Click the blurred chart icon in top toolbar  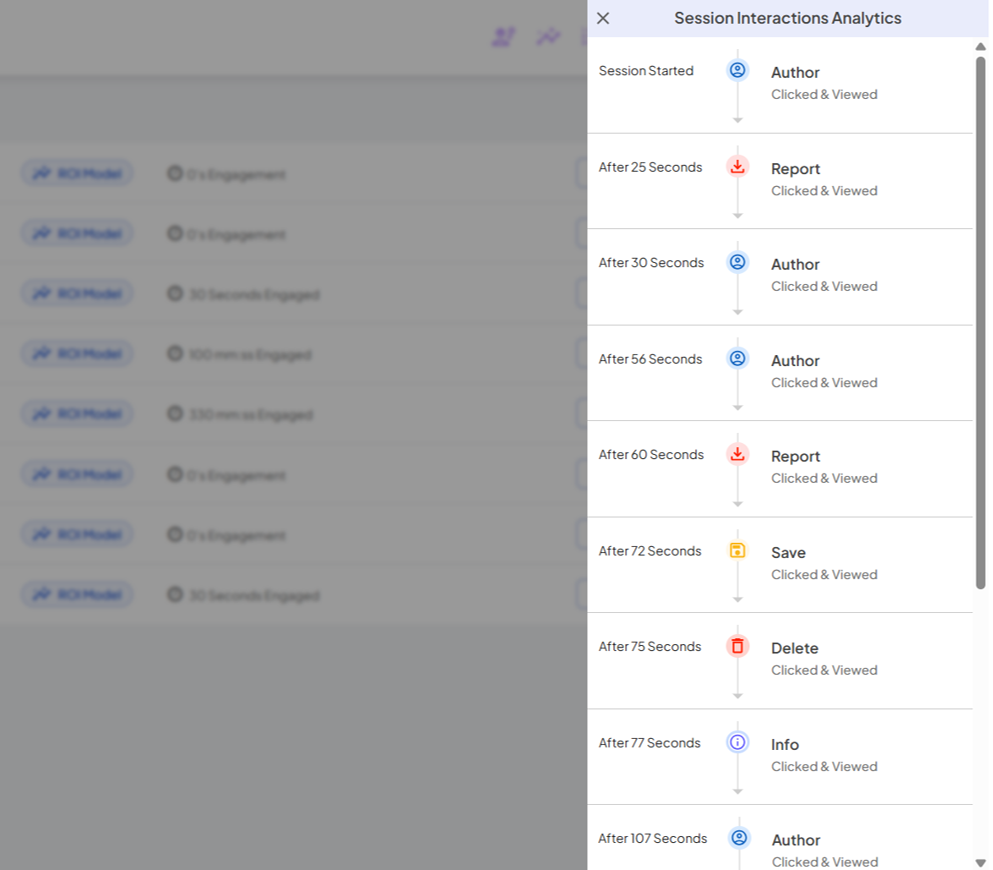pyautogui.click(x=548, y=36)
